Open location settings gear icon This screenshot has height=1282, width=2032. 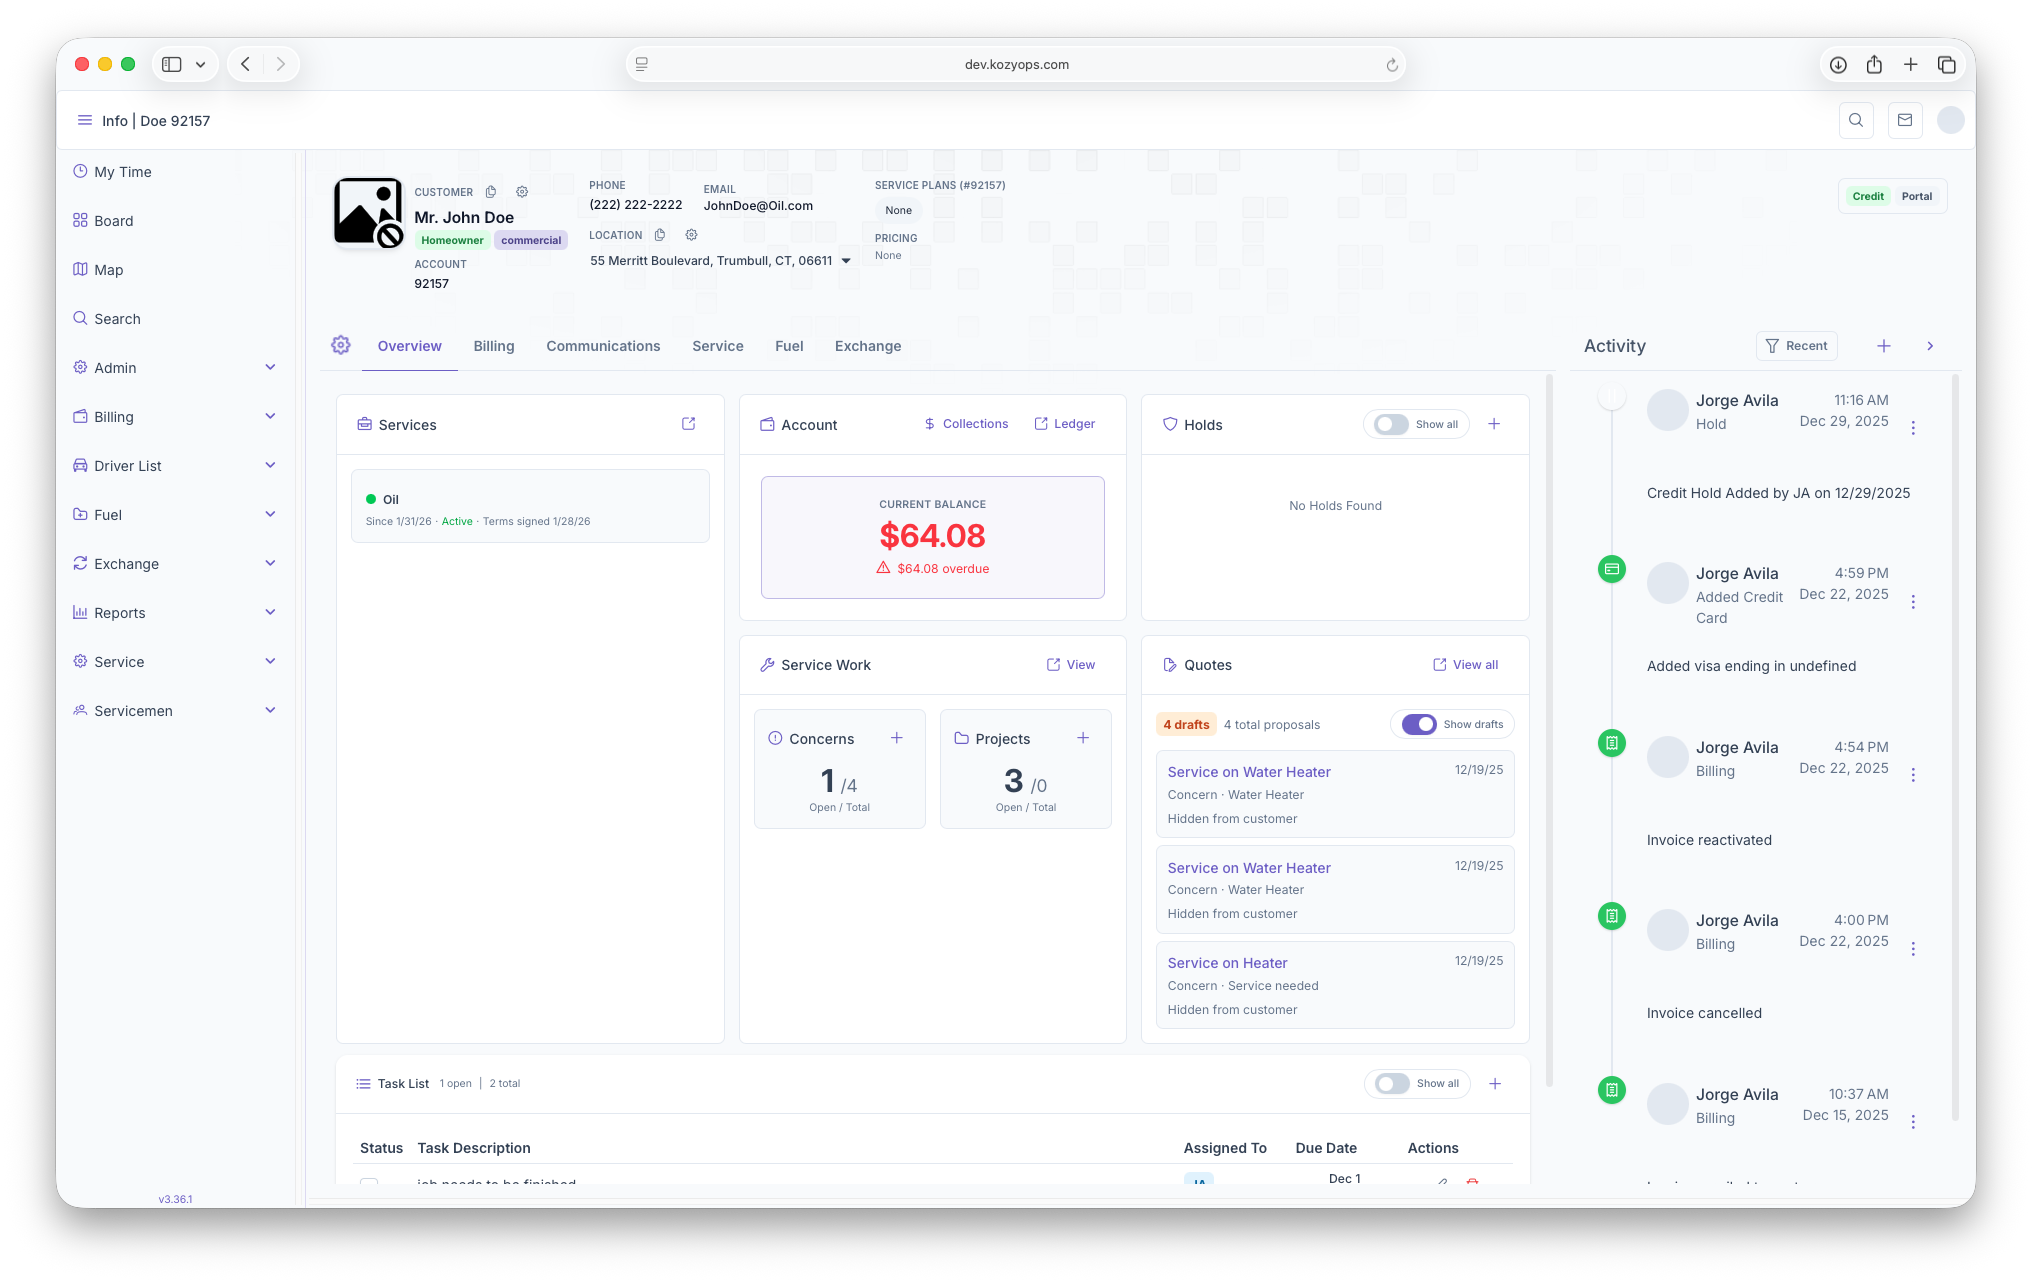point(691,235)
